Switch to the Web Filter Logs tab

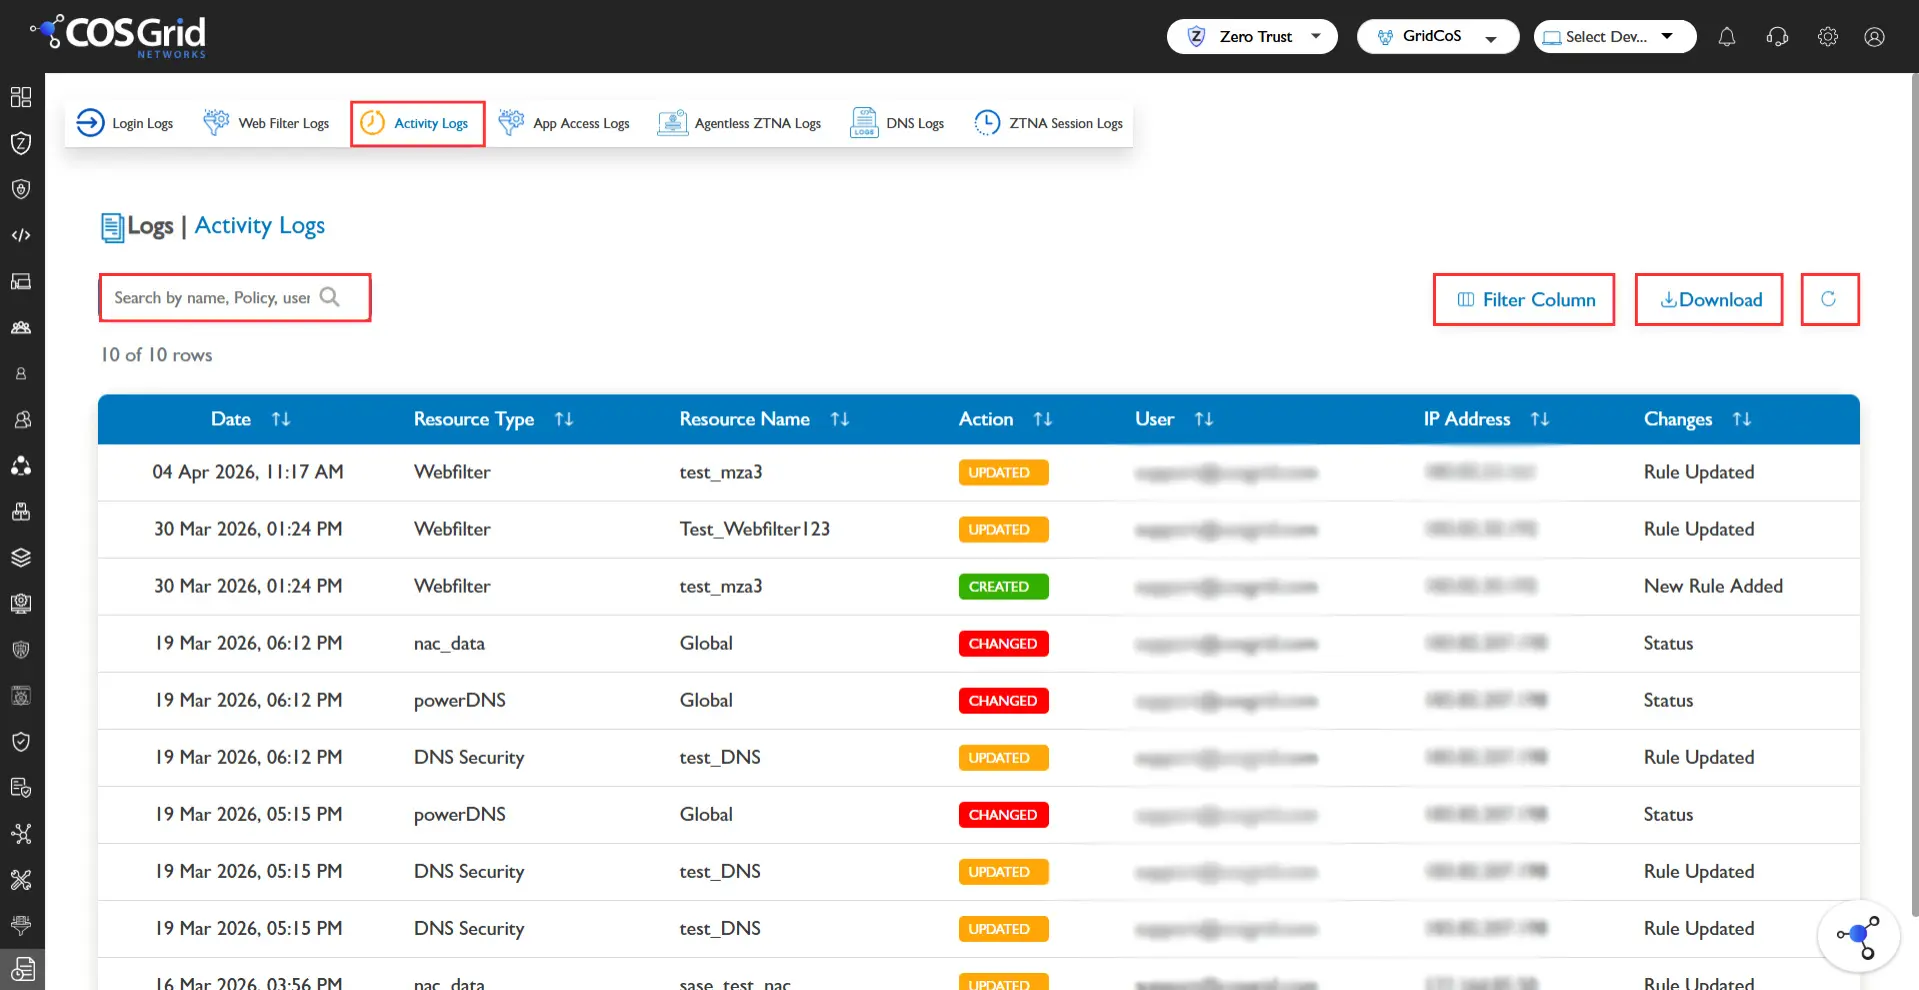click(x=266, y=123)
